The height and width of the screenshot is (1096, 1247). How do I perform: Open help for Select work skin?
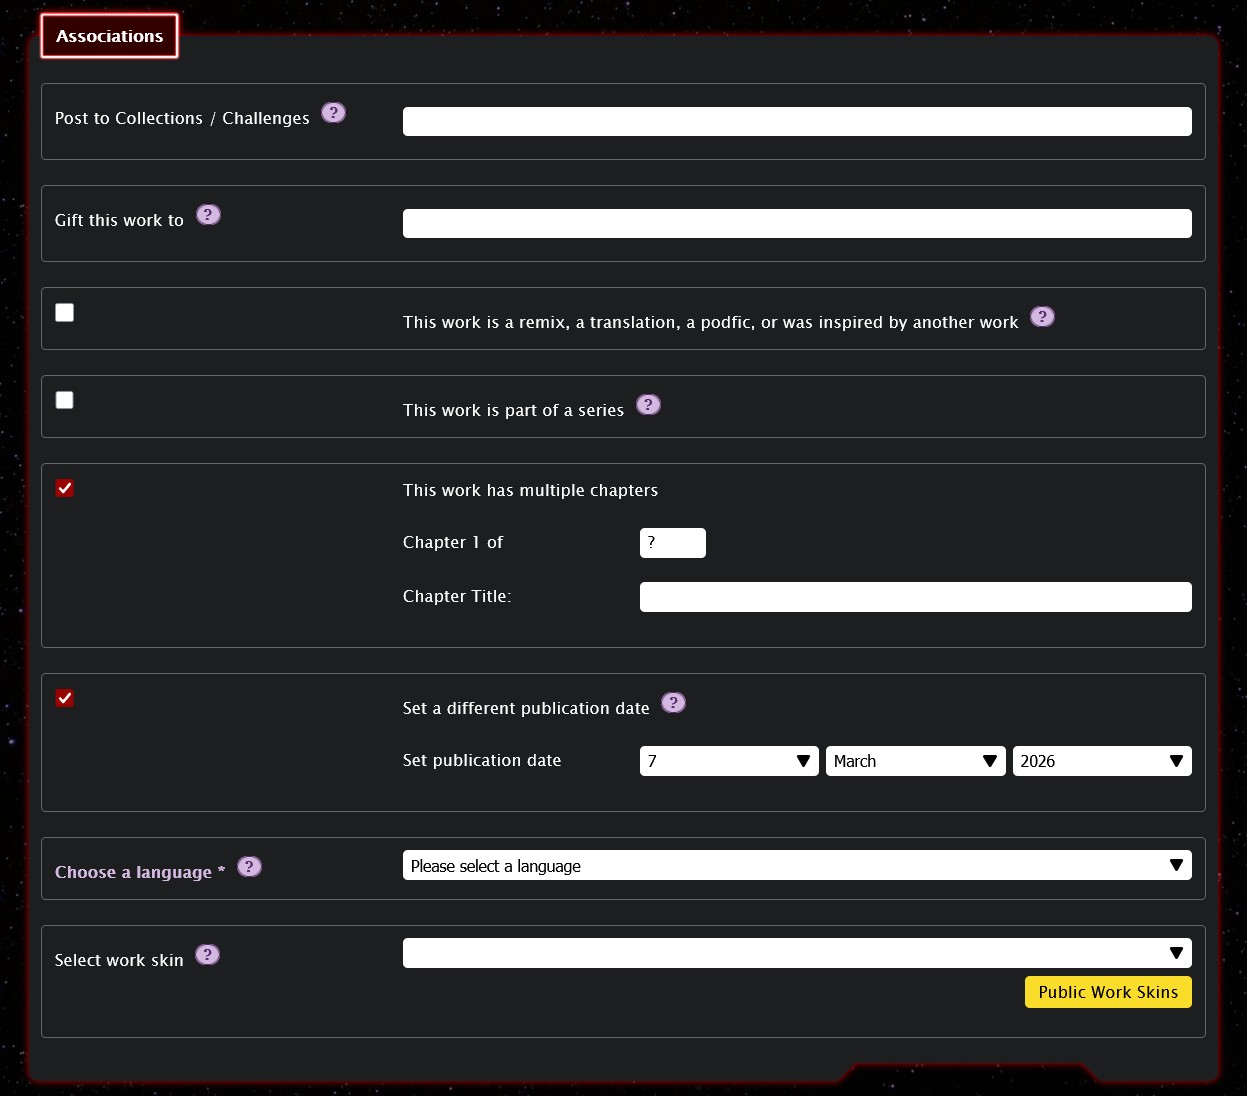point(207,955)
